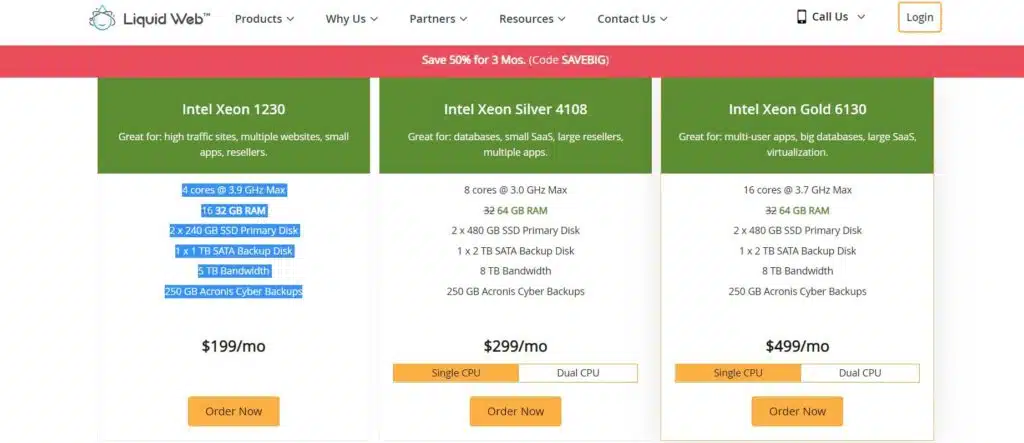Open the Resources menu
1024x443 pixels.
pos(561,19)
